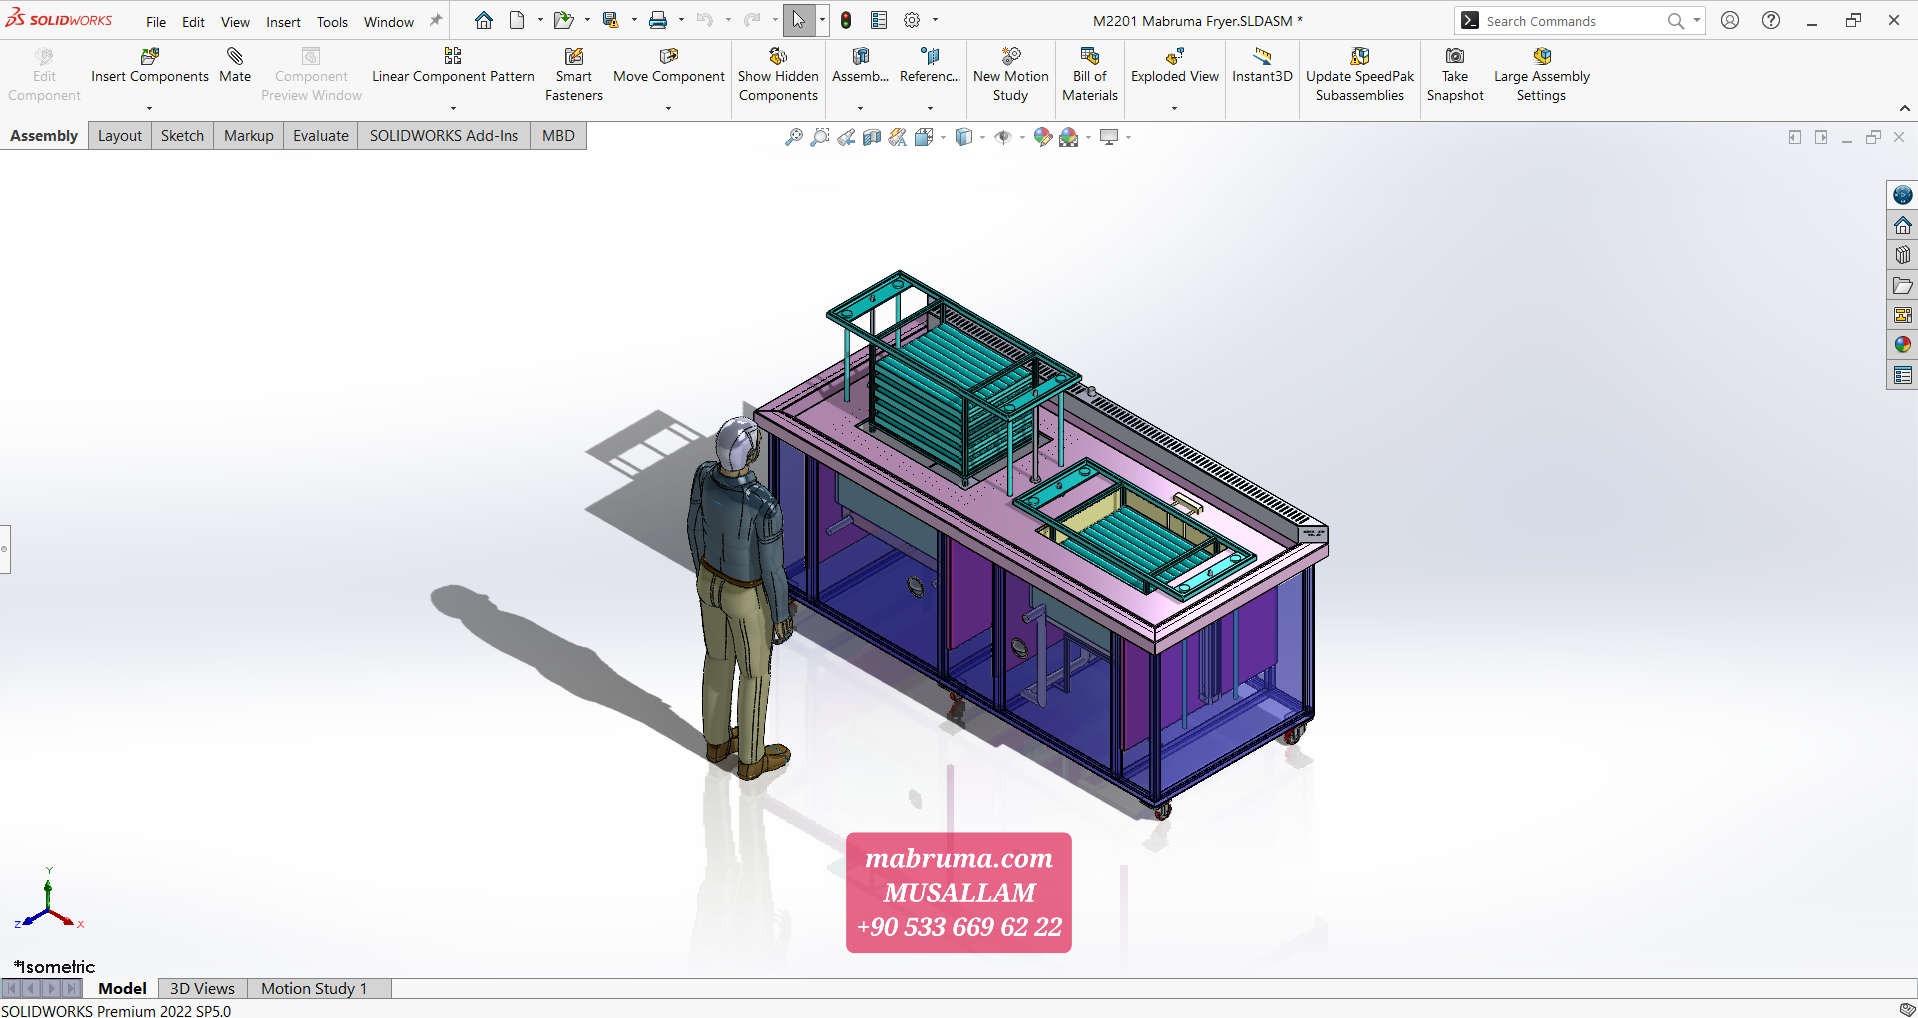Expand the Save dropdown arrow
Viewport: 1918px width, 1018px height.
coord(634,20)
